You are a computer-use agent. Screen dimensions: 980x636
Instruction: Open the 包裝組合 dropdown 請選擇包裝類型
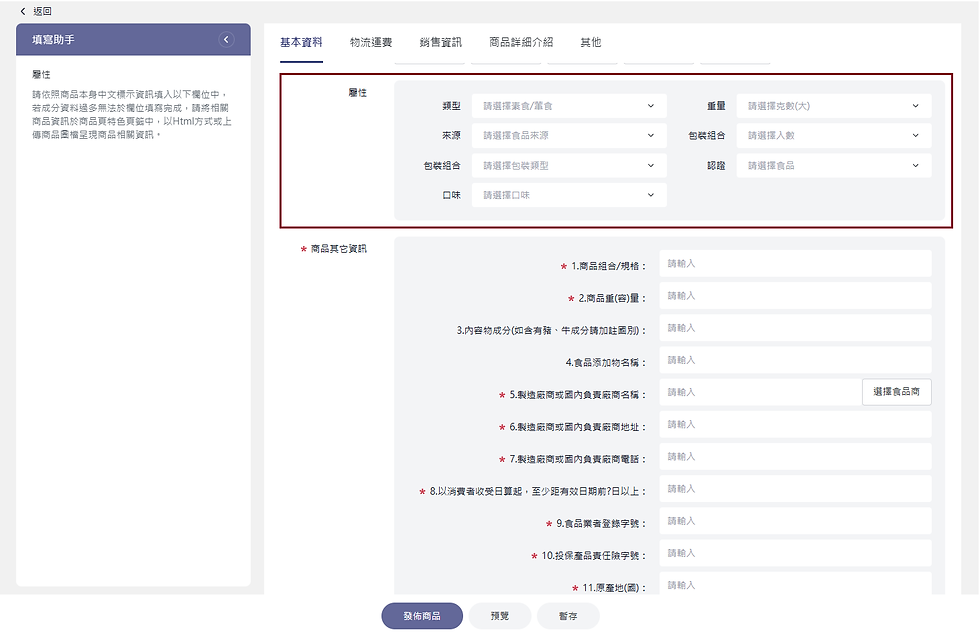coord(569,166)
